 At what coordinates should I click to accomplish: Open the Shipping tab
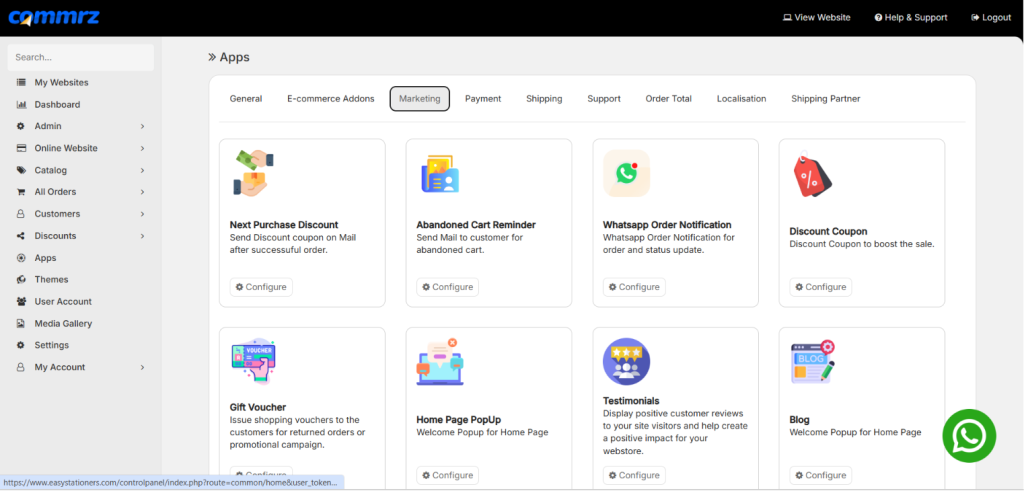544,99
